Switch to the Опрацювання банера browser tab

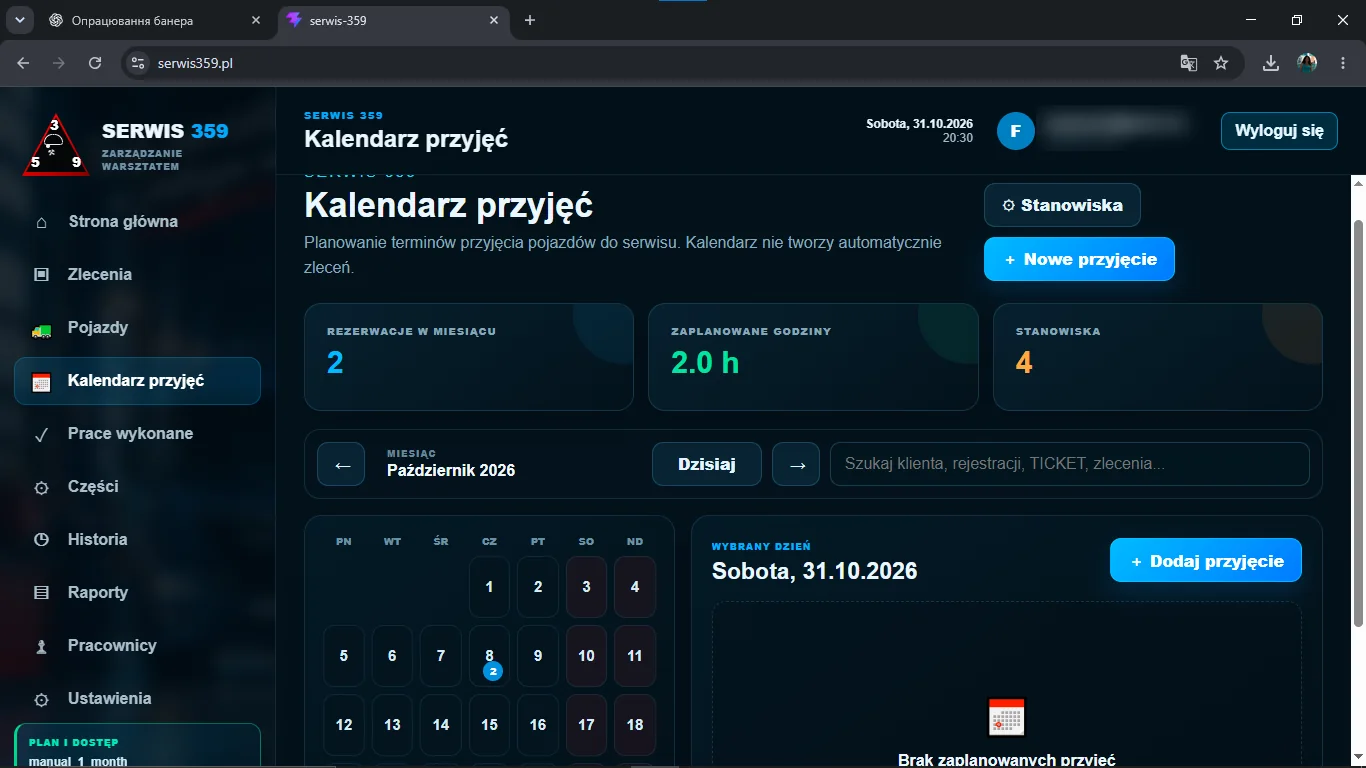click(x=155, y=20)
